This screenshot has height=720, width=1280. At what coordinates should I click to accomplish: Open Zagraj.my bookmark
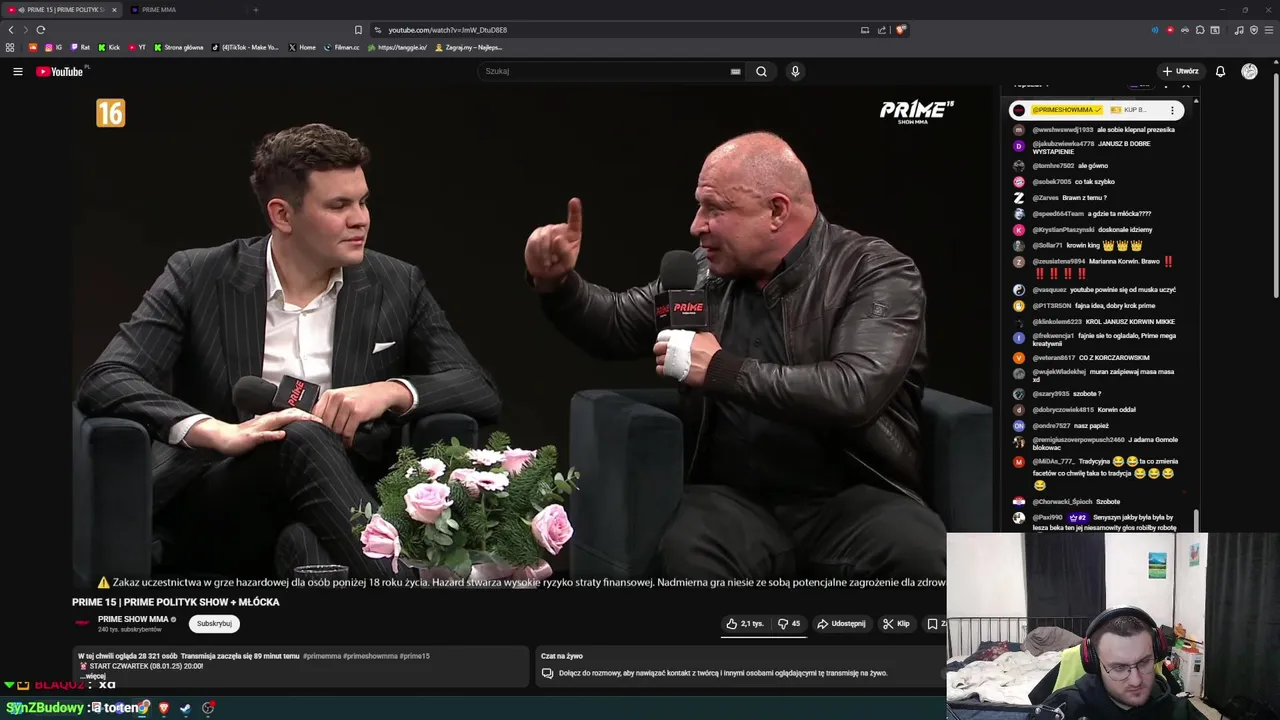point(469,47)
